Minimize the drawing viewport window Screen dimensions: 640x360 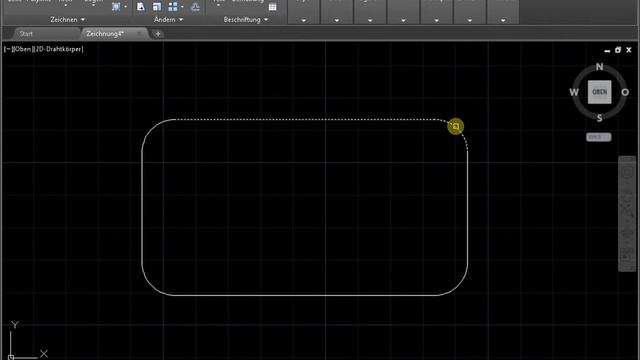[607, 50]
